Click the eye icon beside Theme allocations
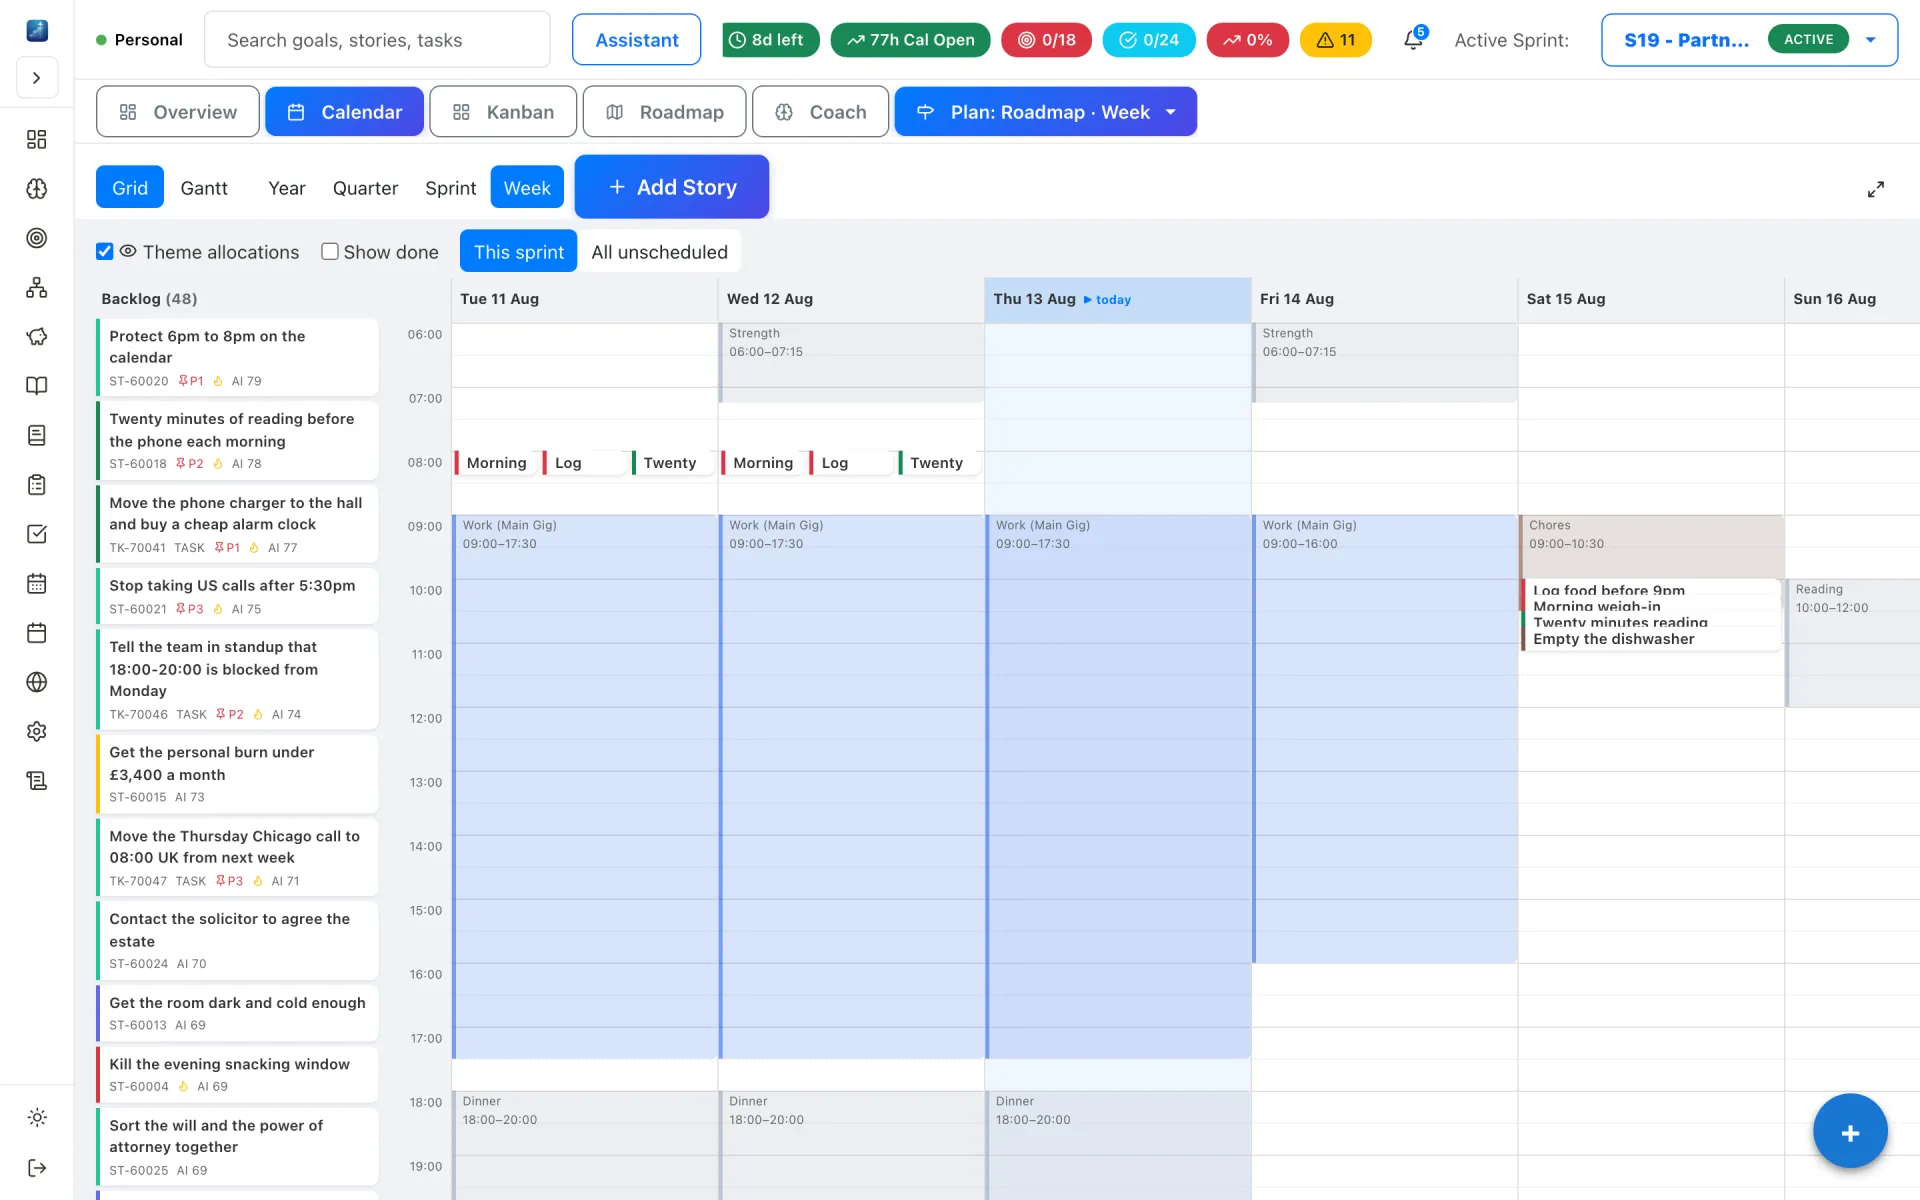Viewport: 1920px width, 1200px height. pos(128,252)
